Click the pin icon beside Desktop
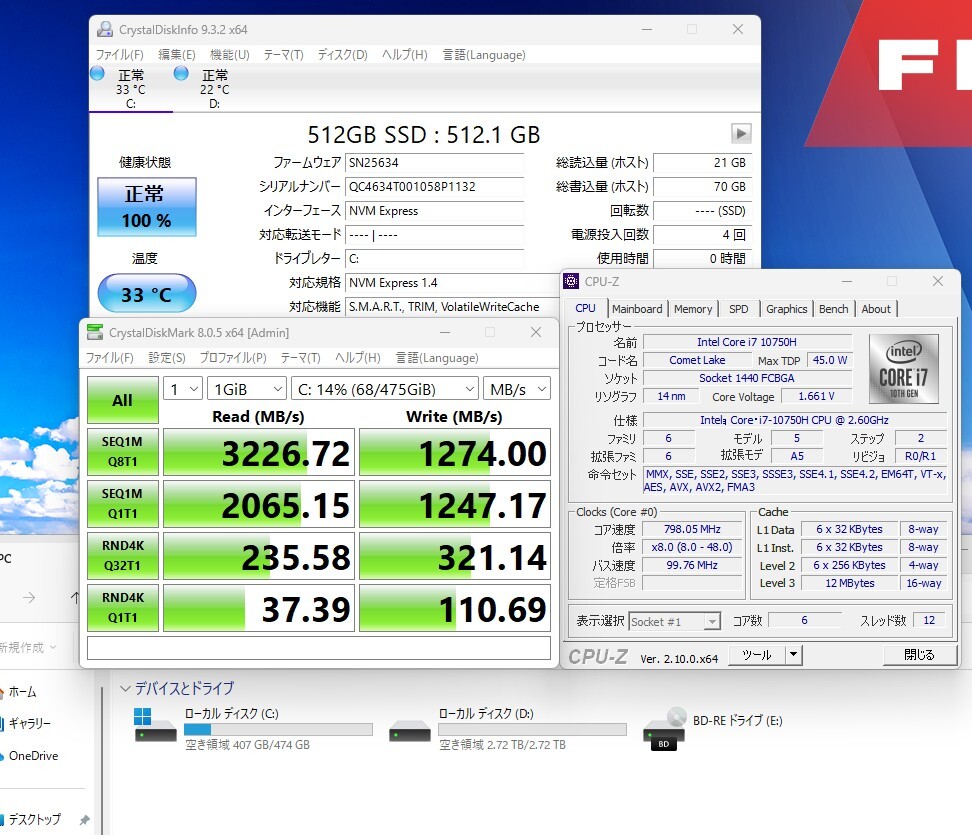 coord(84,820)
